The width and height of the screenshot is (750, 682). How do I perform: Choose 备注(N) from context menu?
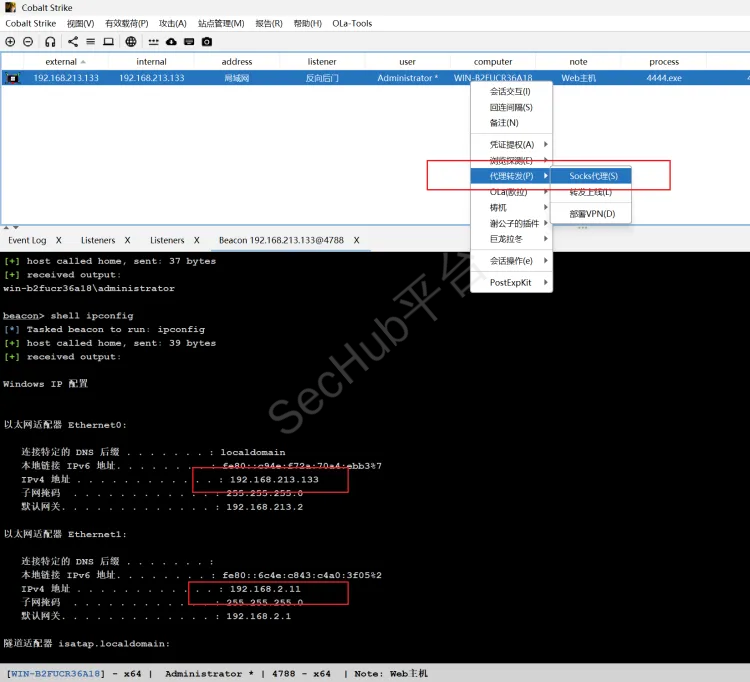[x=511, y=123]
